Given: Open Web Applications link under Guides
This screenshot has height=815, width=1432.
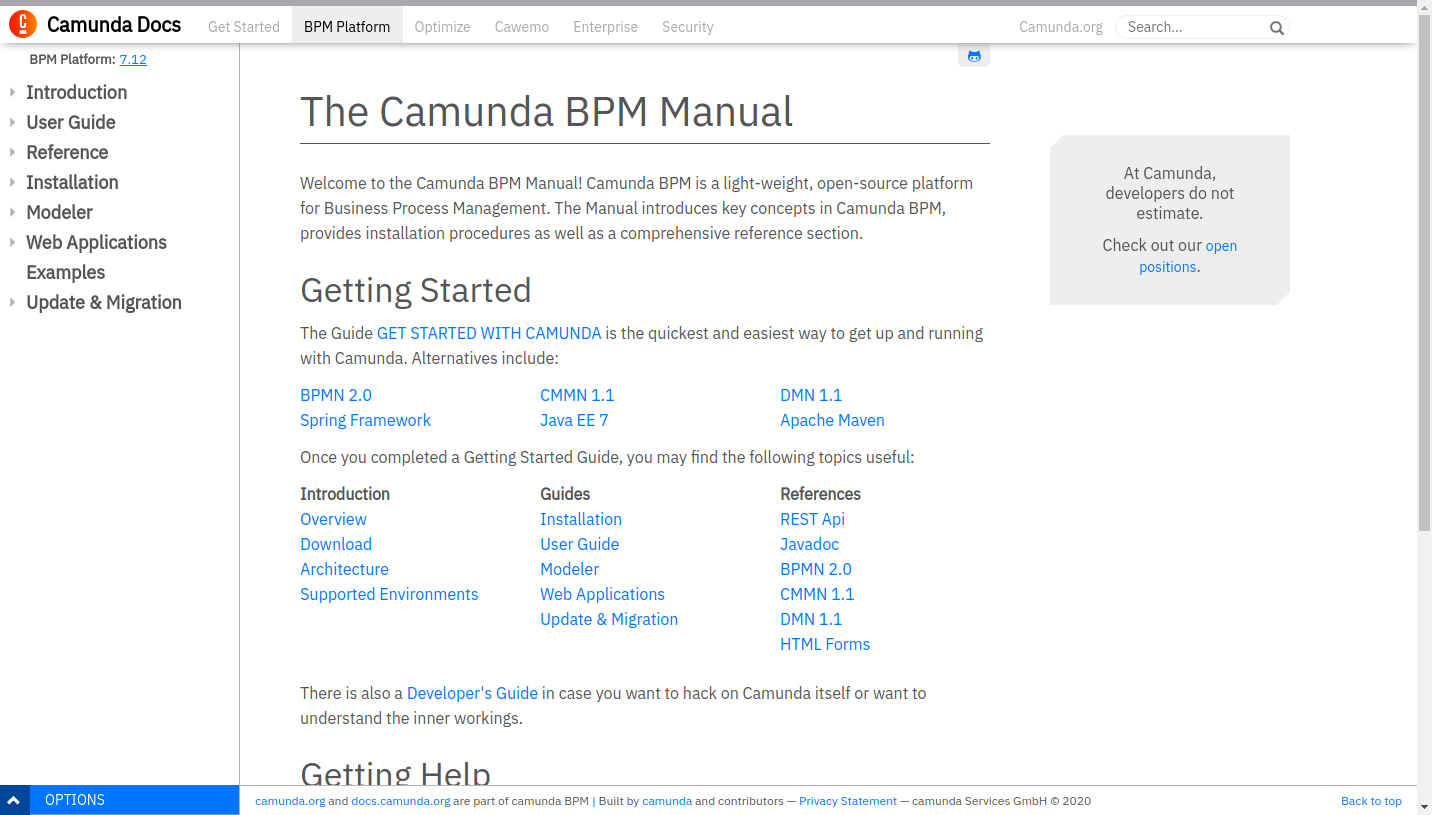Looking at the screenshot, I should [602, 594].
